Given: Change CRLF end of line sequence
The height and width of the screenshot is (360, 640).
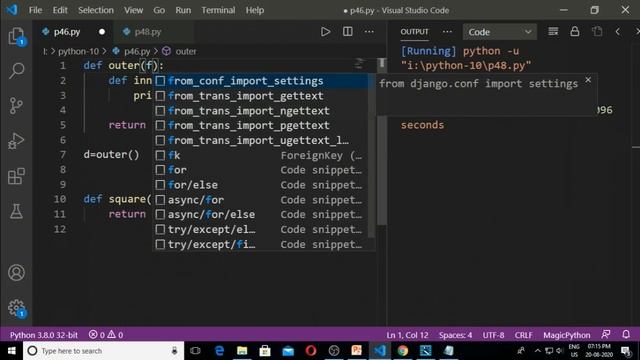Looking at the screenshot, I should [x=524, y=335].
